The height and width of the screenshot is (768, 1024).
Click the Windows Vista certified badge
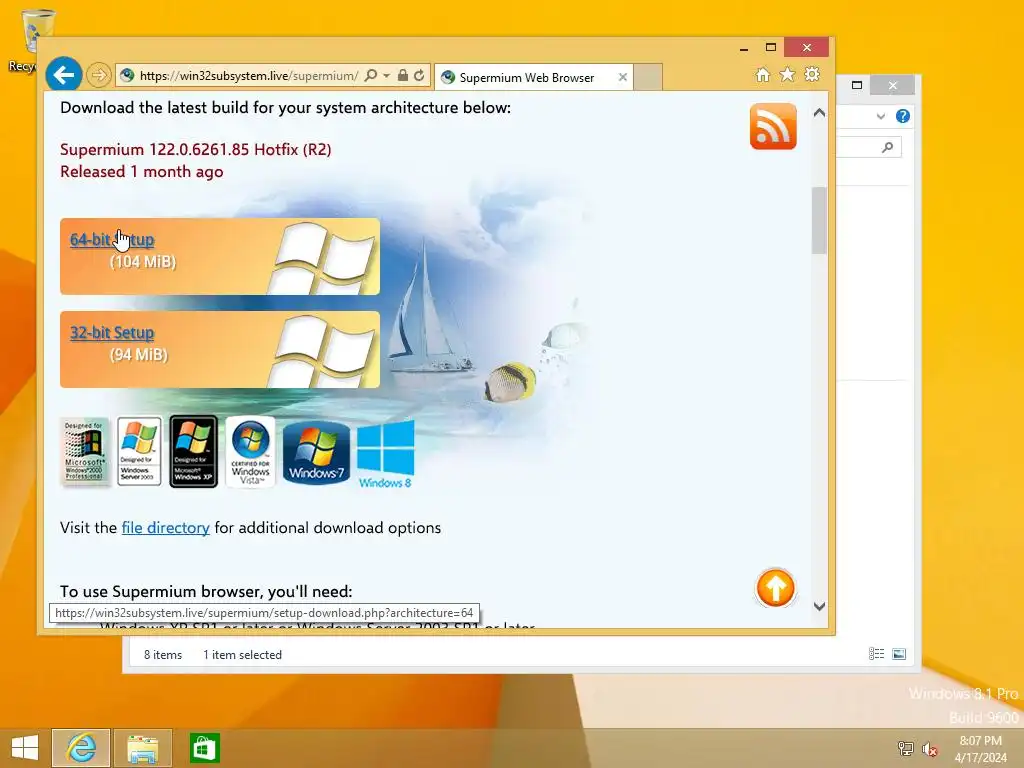[x=251, y=451]
